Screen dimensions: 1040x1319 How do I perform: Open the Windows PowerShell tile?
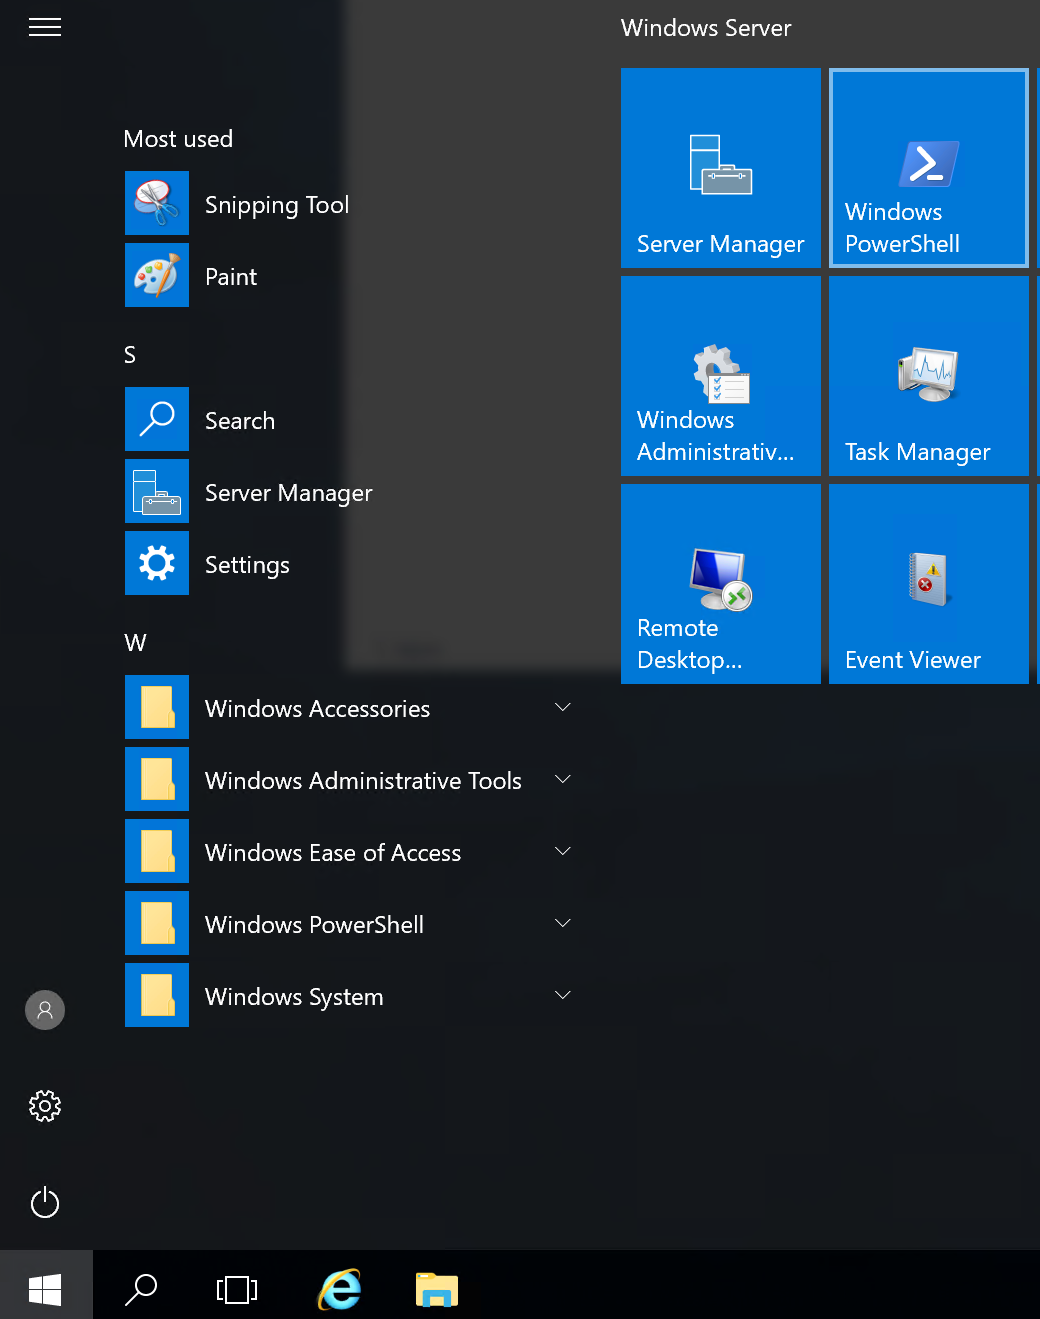point(928,168)
